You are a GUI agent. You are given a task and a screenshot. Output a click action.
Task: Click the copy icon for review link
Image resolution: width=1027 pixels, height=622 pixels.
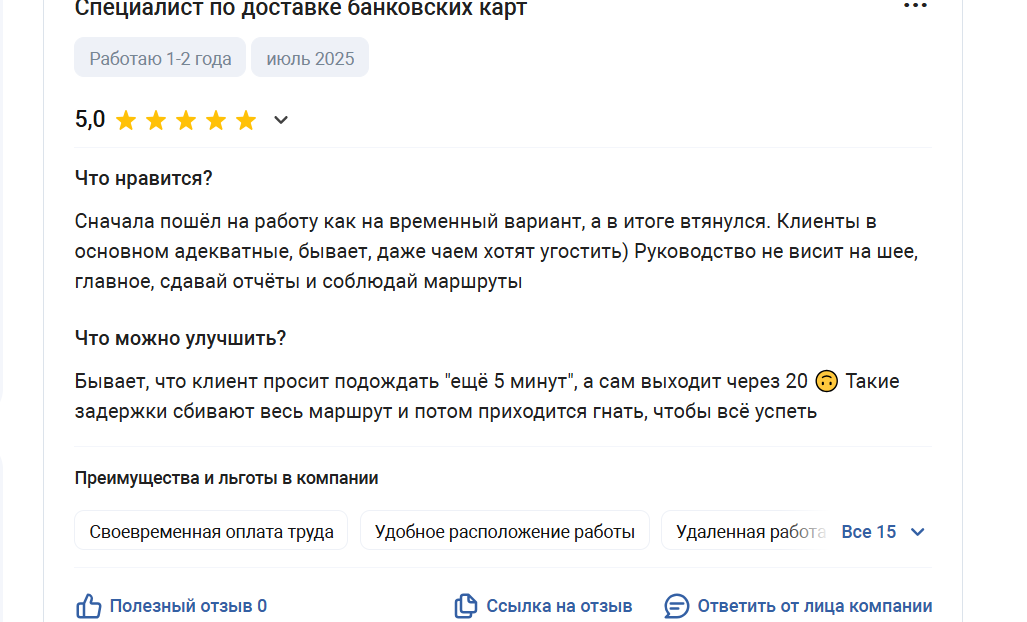466,606
